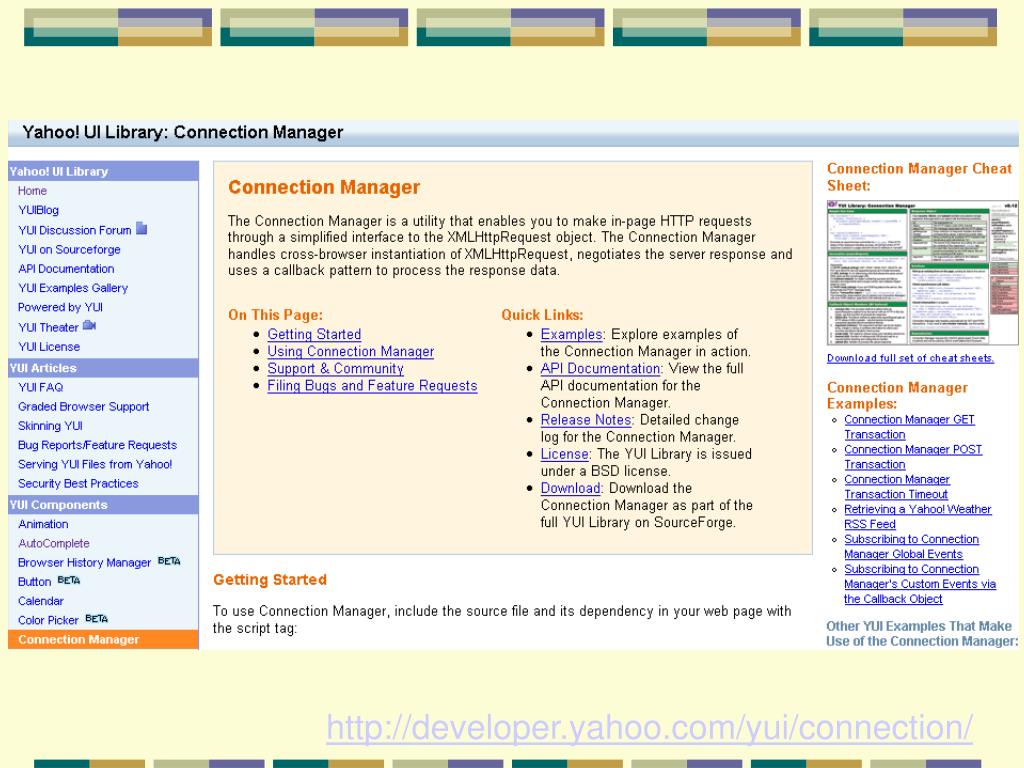Viewport: 1024px width, 768px height.
Task: Select the highlighted Connection Manager item
Action: coord(103,639)
